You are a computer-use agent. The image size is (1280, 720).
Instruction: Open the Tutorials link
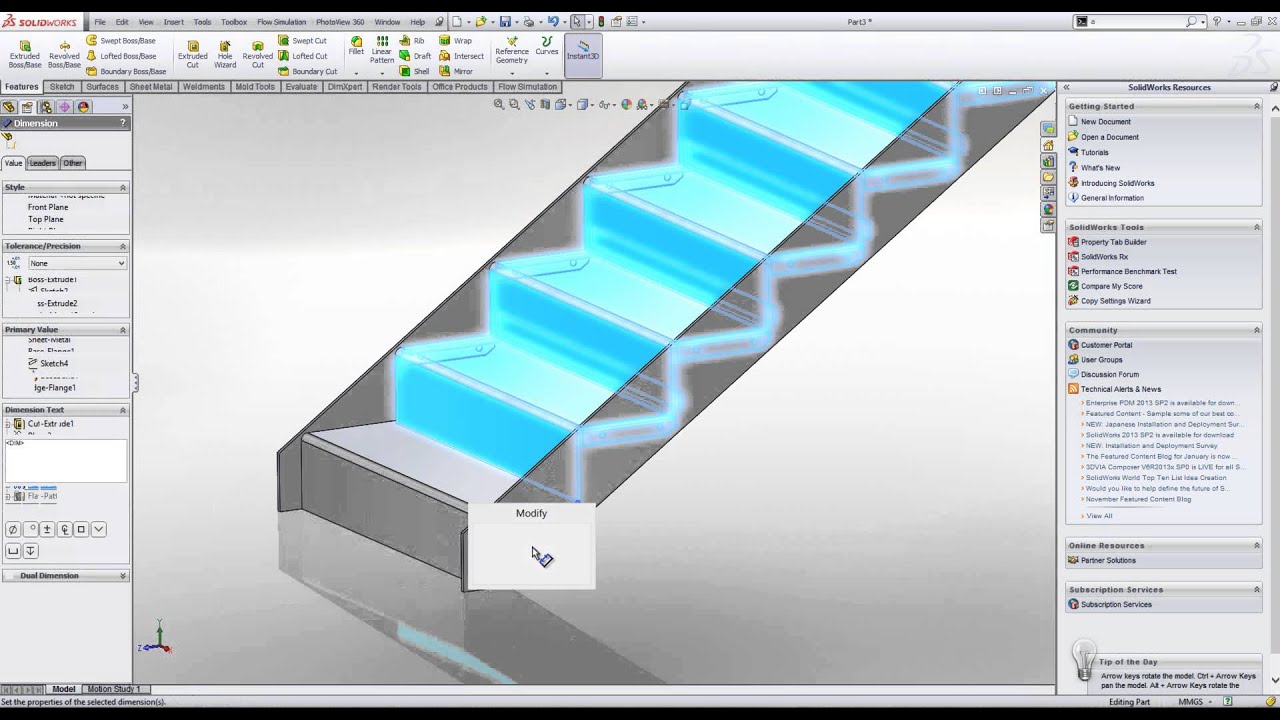[1094, 152]
